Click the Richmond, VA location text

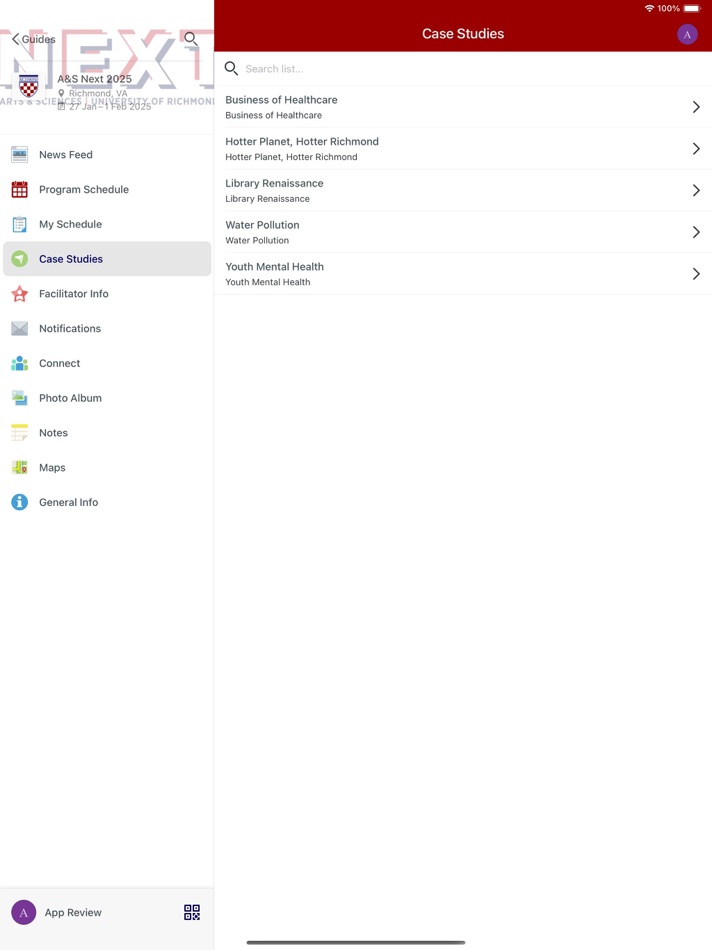tap(98, 93)
